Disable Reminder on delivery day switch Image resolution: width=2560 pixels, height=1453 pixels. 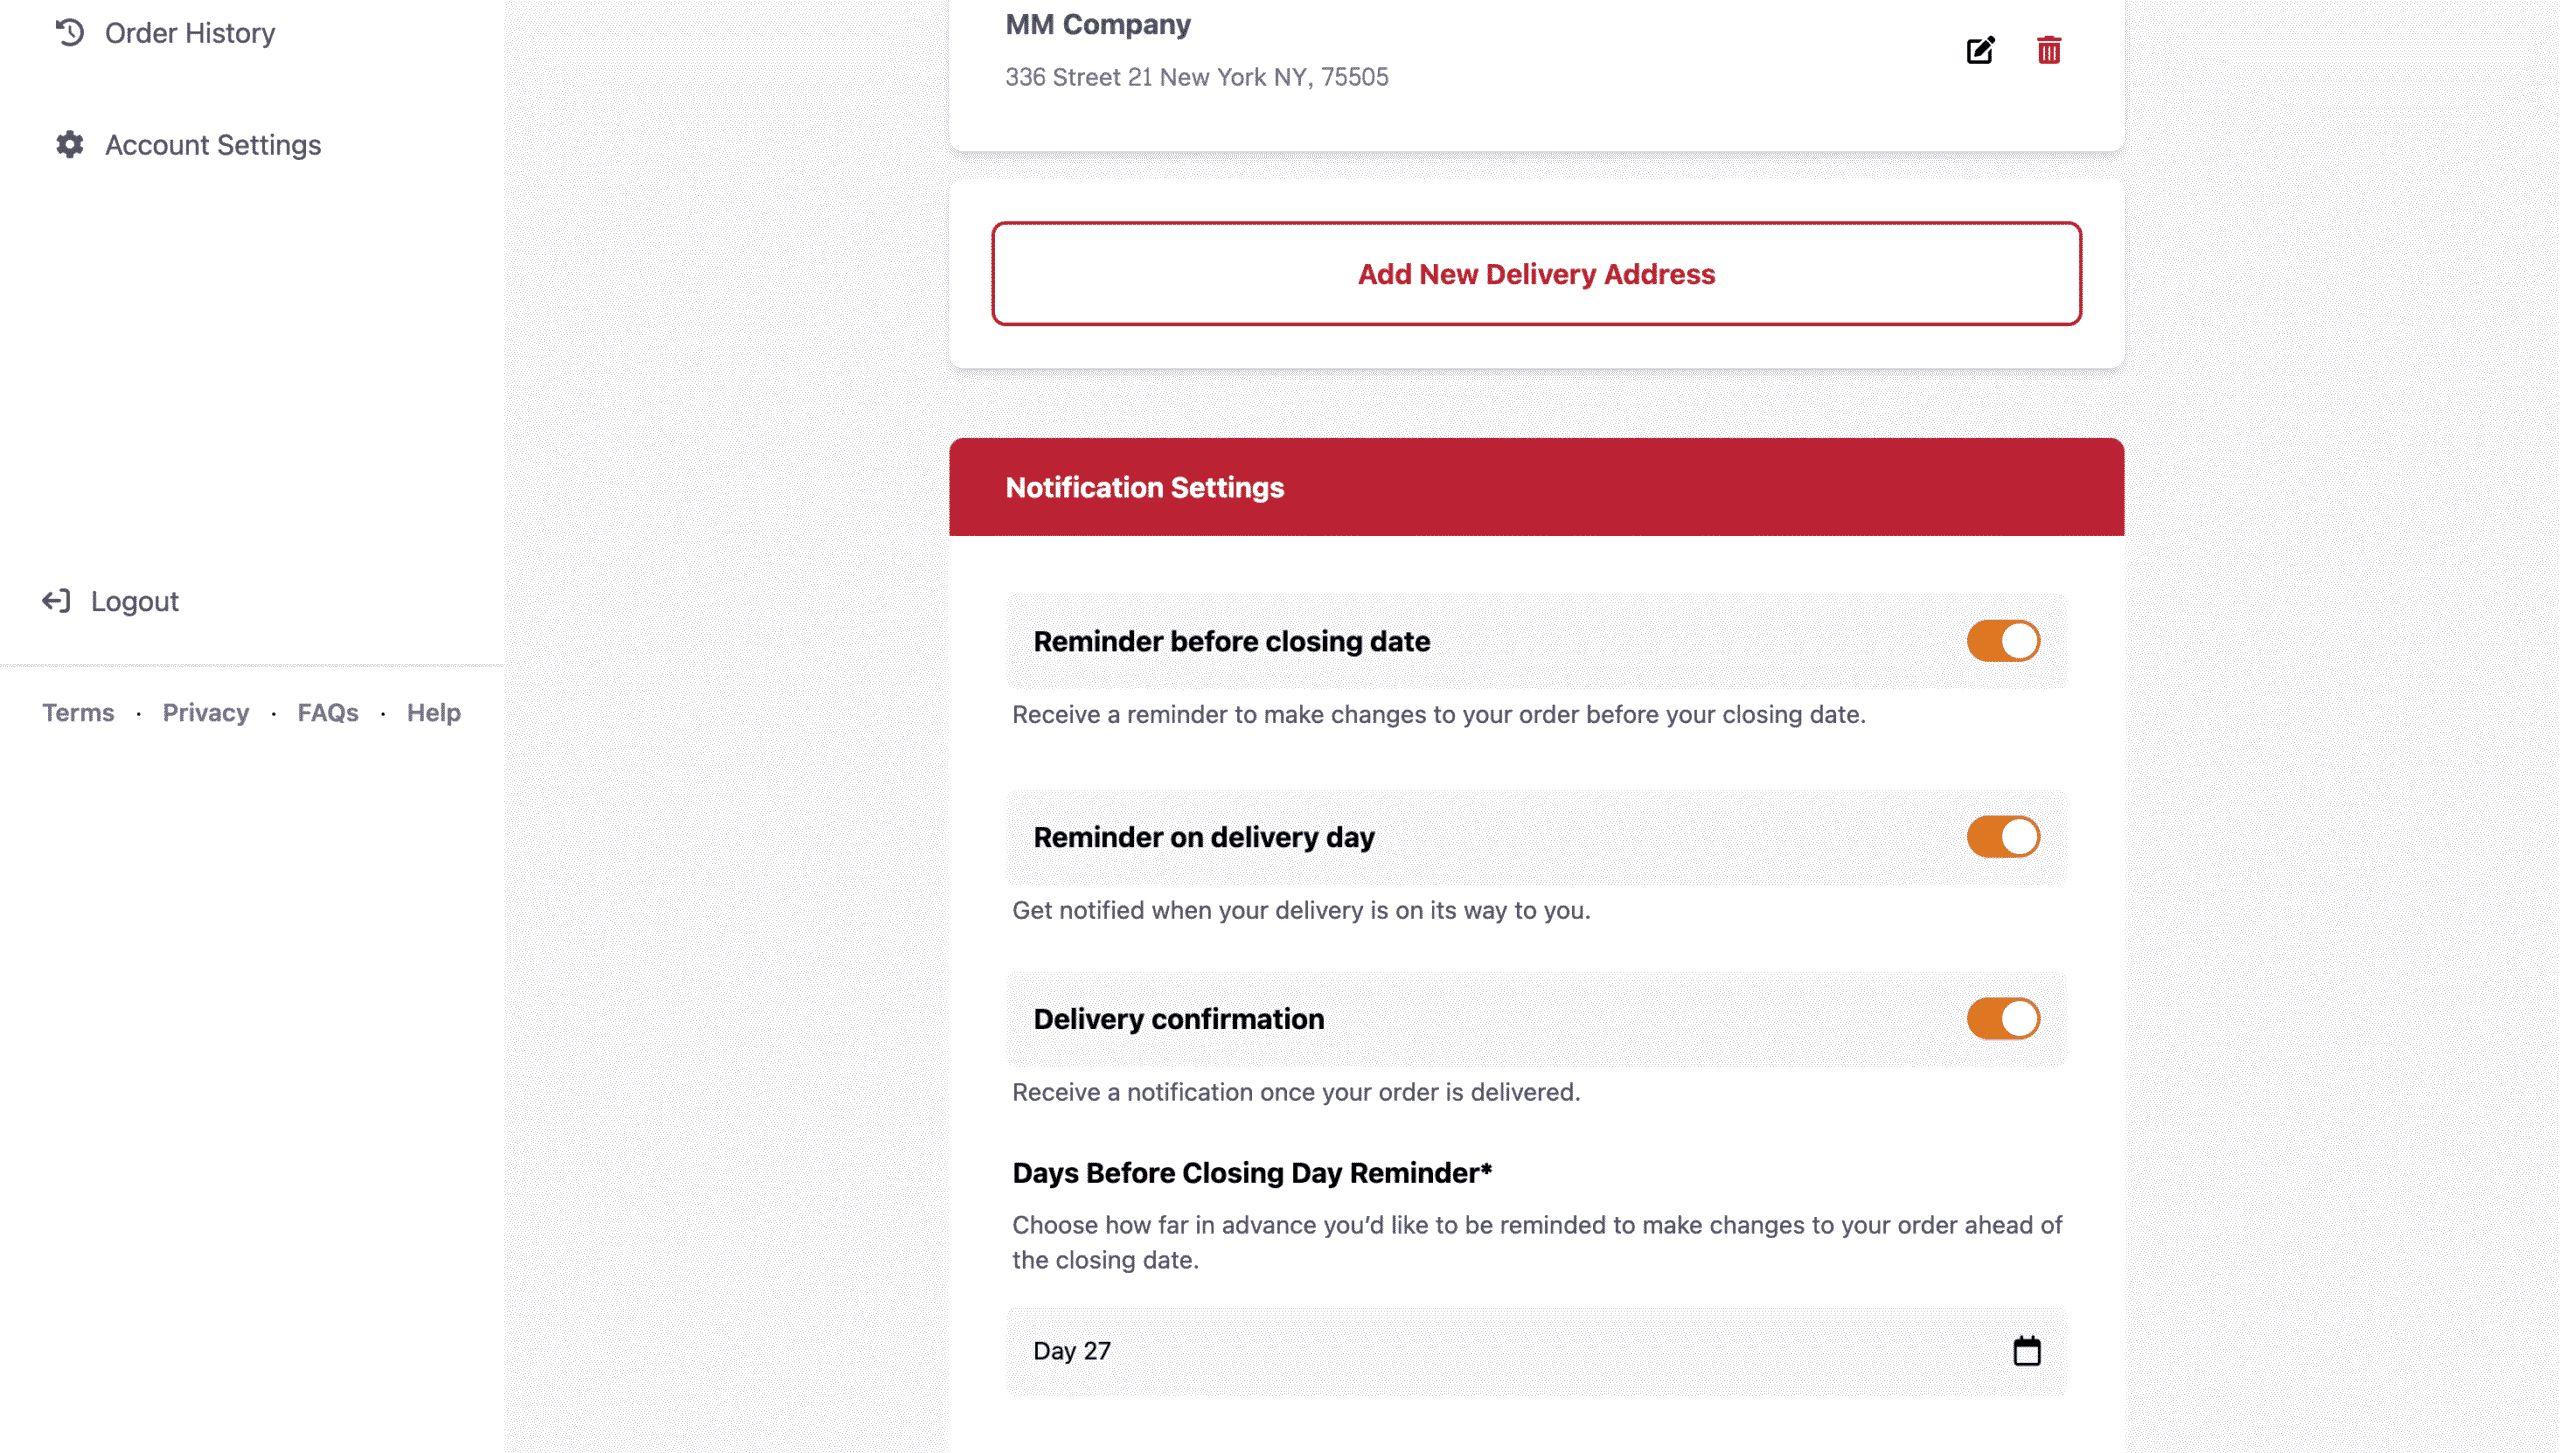(2003, 837)
